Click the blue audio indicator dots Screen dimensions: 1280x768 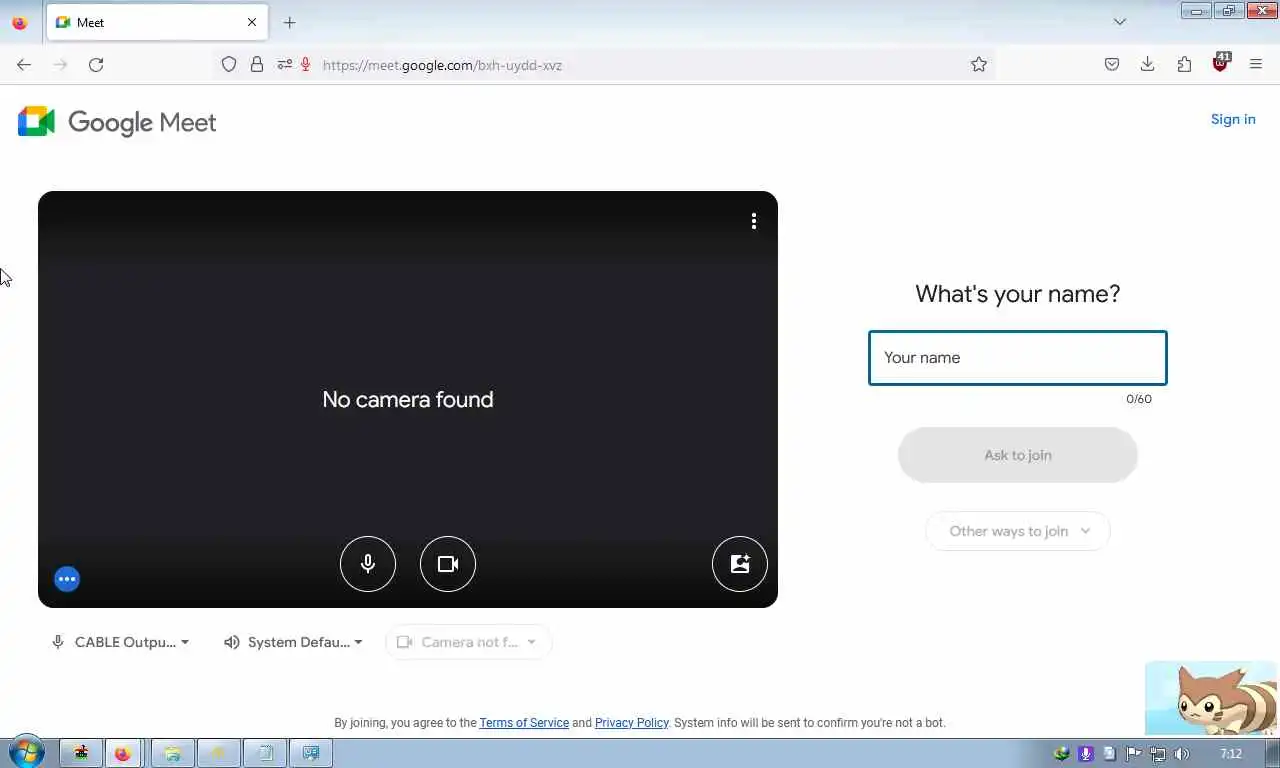[x=67, y=579]
